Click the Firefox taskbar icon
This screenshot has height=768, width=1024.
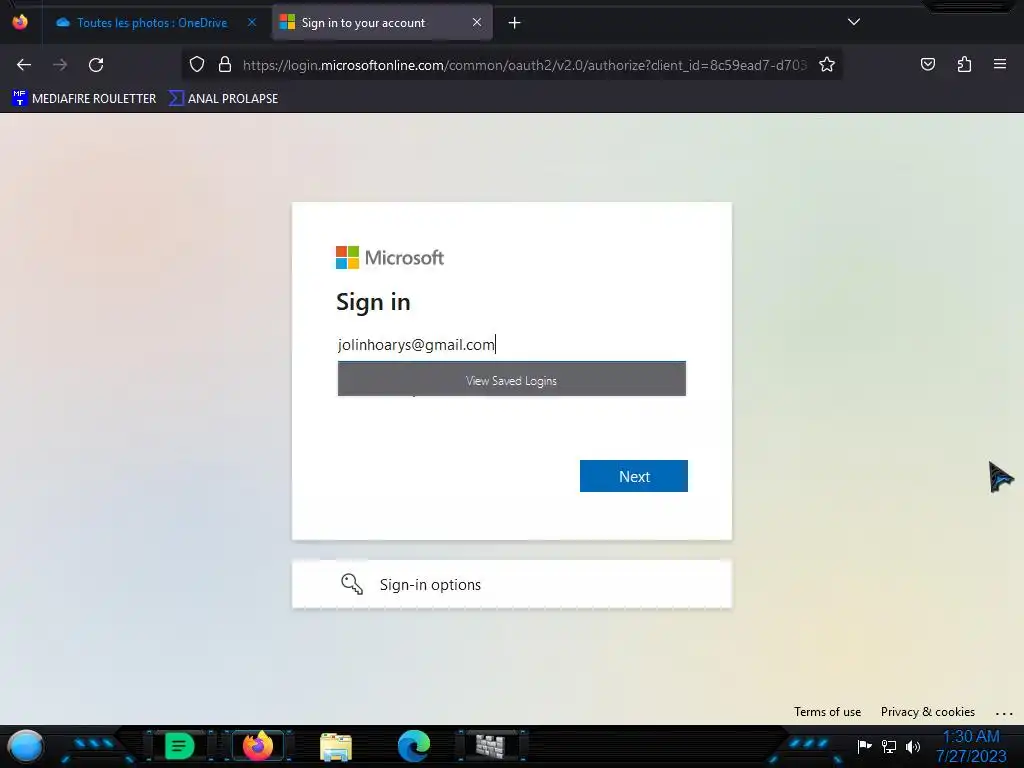coord(257,746)
